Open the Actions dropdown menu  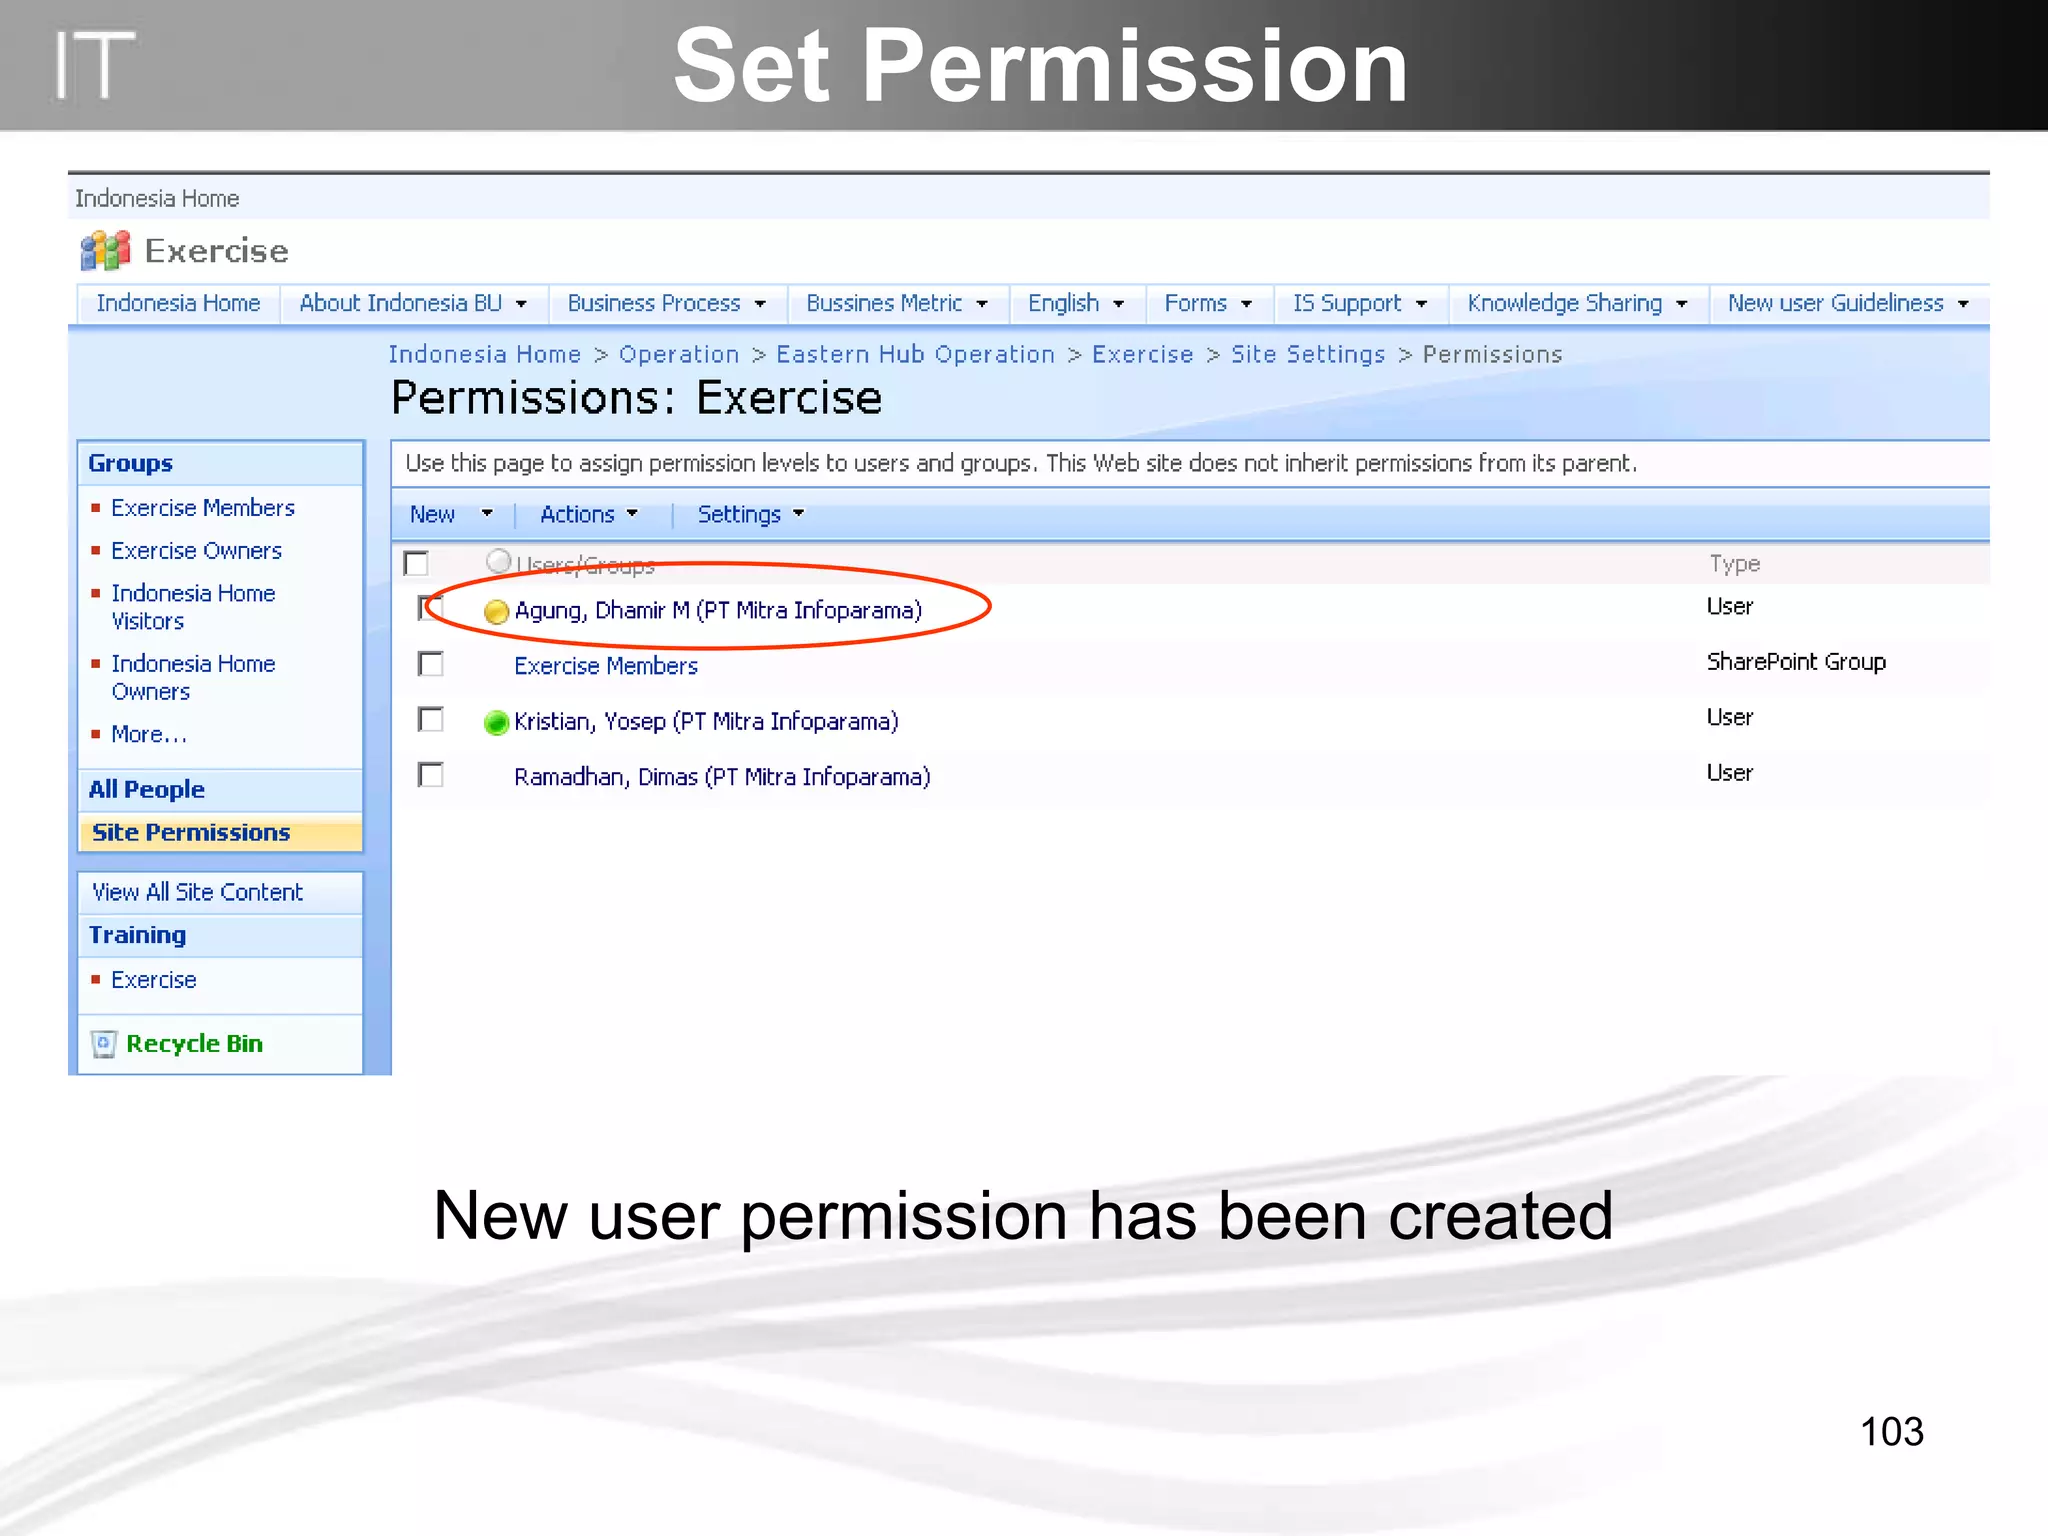coord(589,514)
